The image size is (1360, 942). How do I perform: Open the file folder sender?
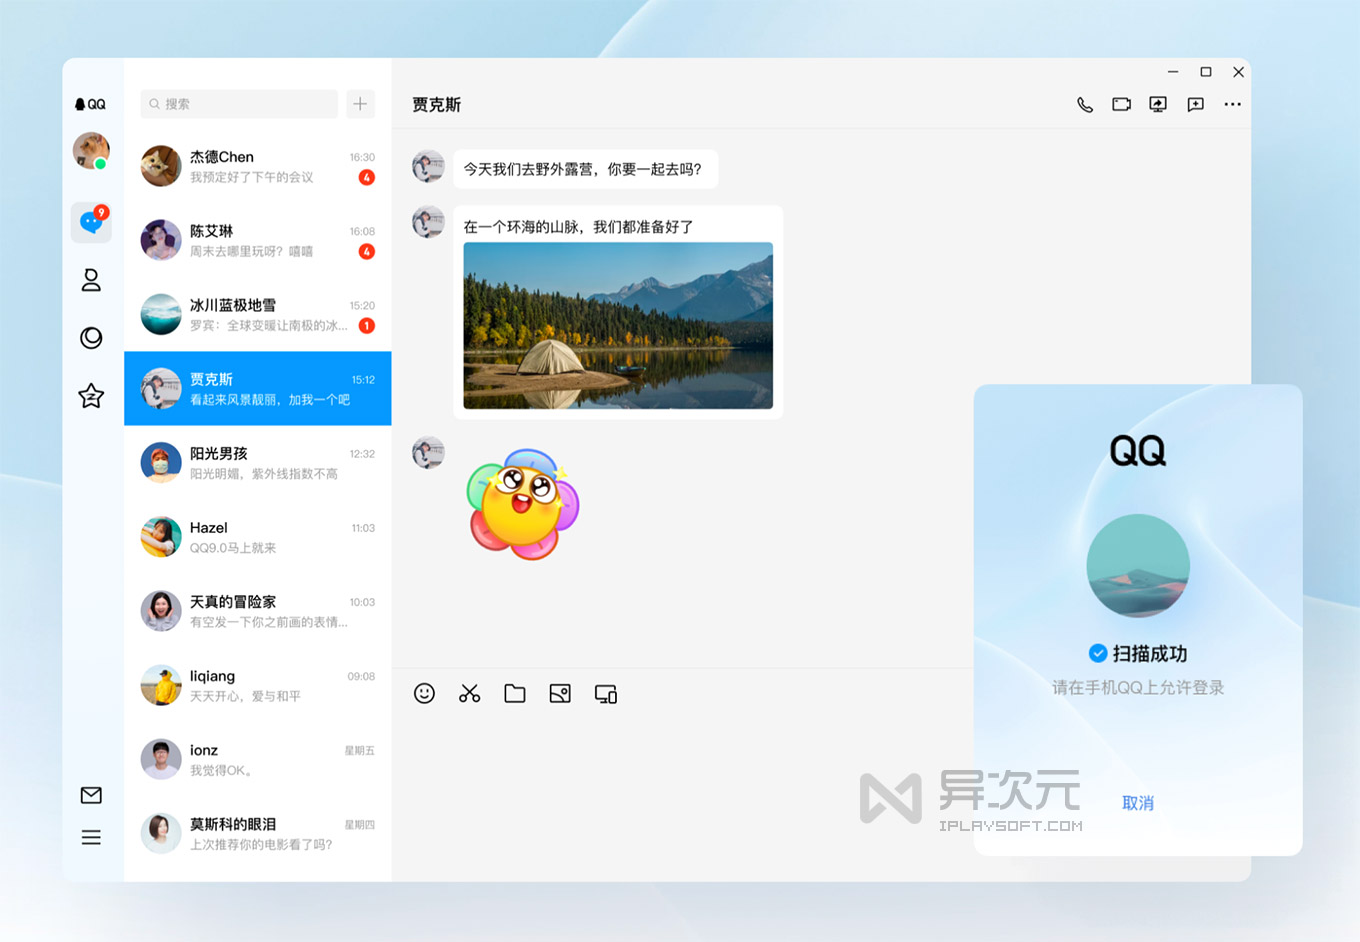tap(515, 693)
